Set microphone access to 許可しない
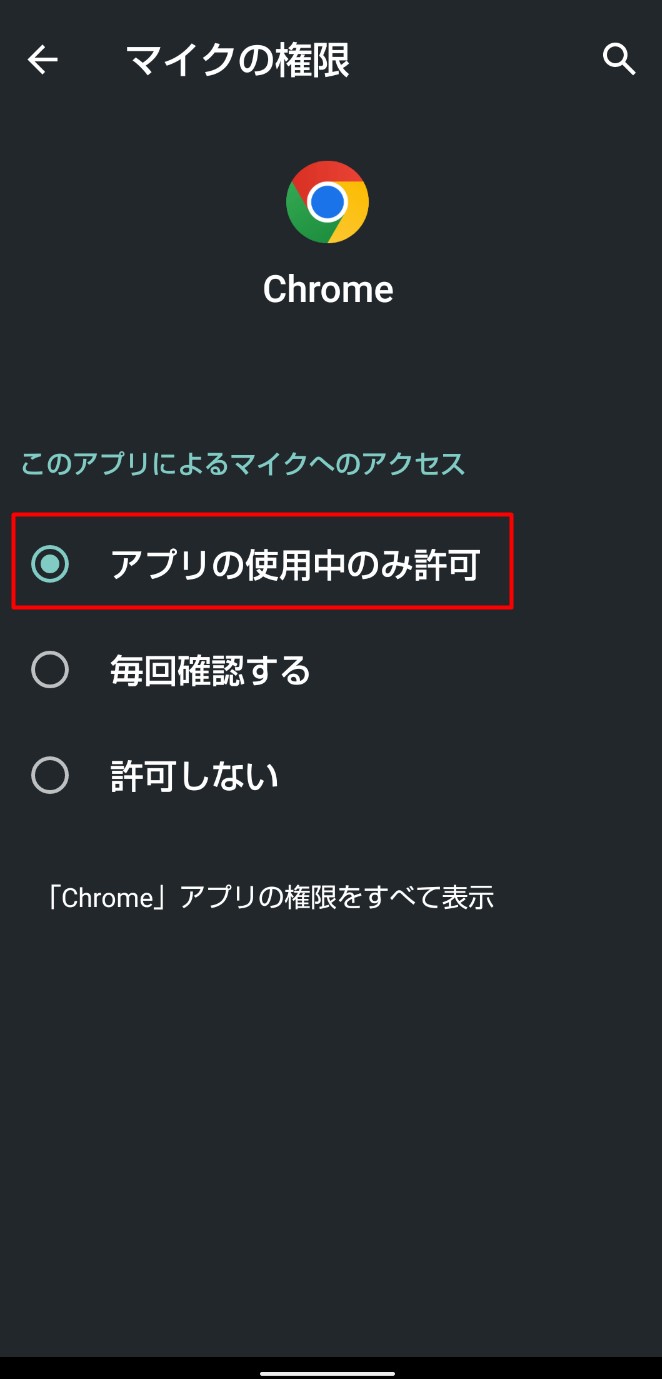The height and width of the screenshot is (1379, 662). tap(331, 775)
